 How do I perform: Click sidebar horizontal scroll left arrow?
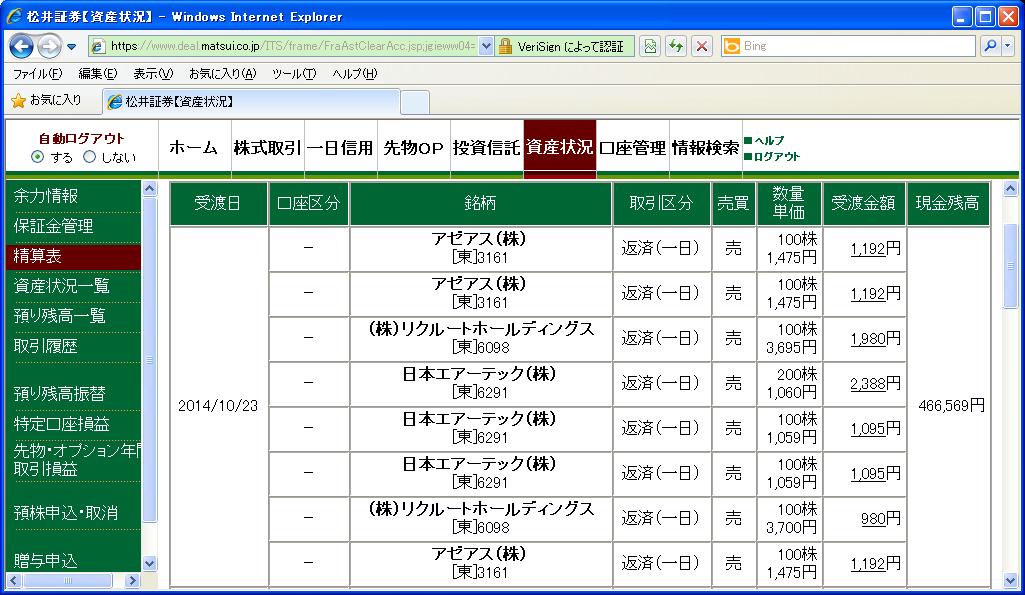14,580
